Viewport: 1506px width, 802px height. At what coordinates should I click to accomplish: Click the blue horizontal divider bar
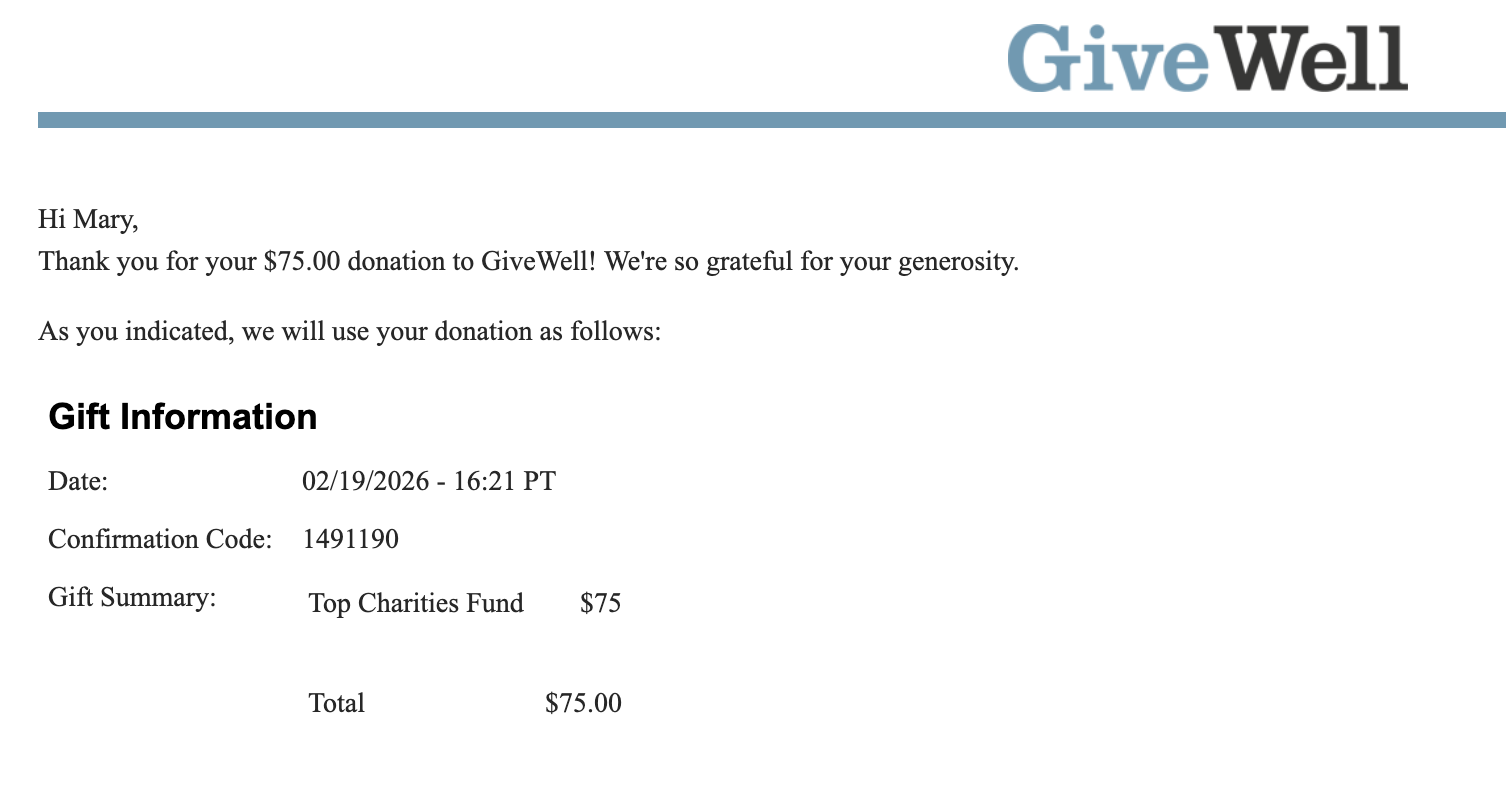[770, 120]
